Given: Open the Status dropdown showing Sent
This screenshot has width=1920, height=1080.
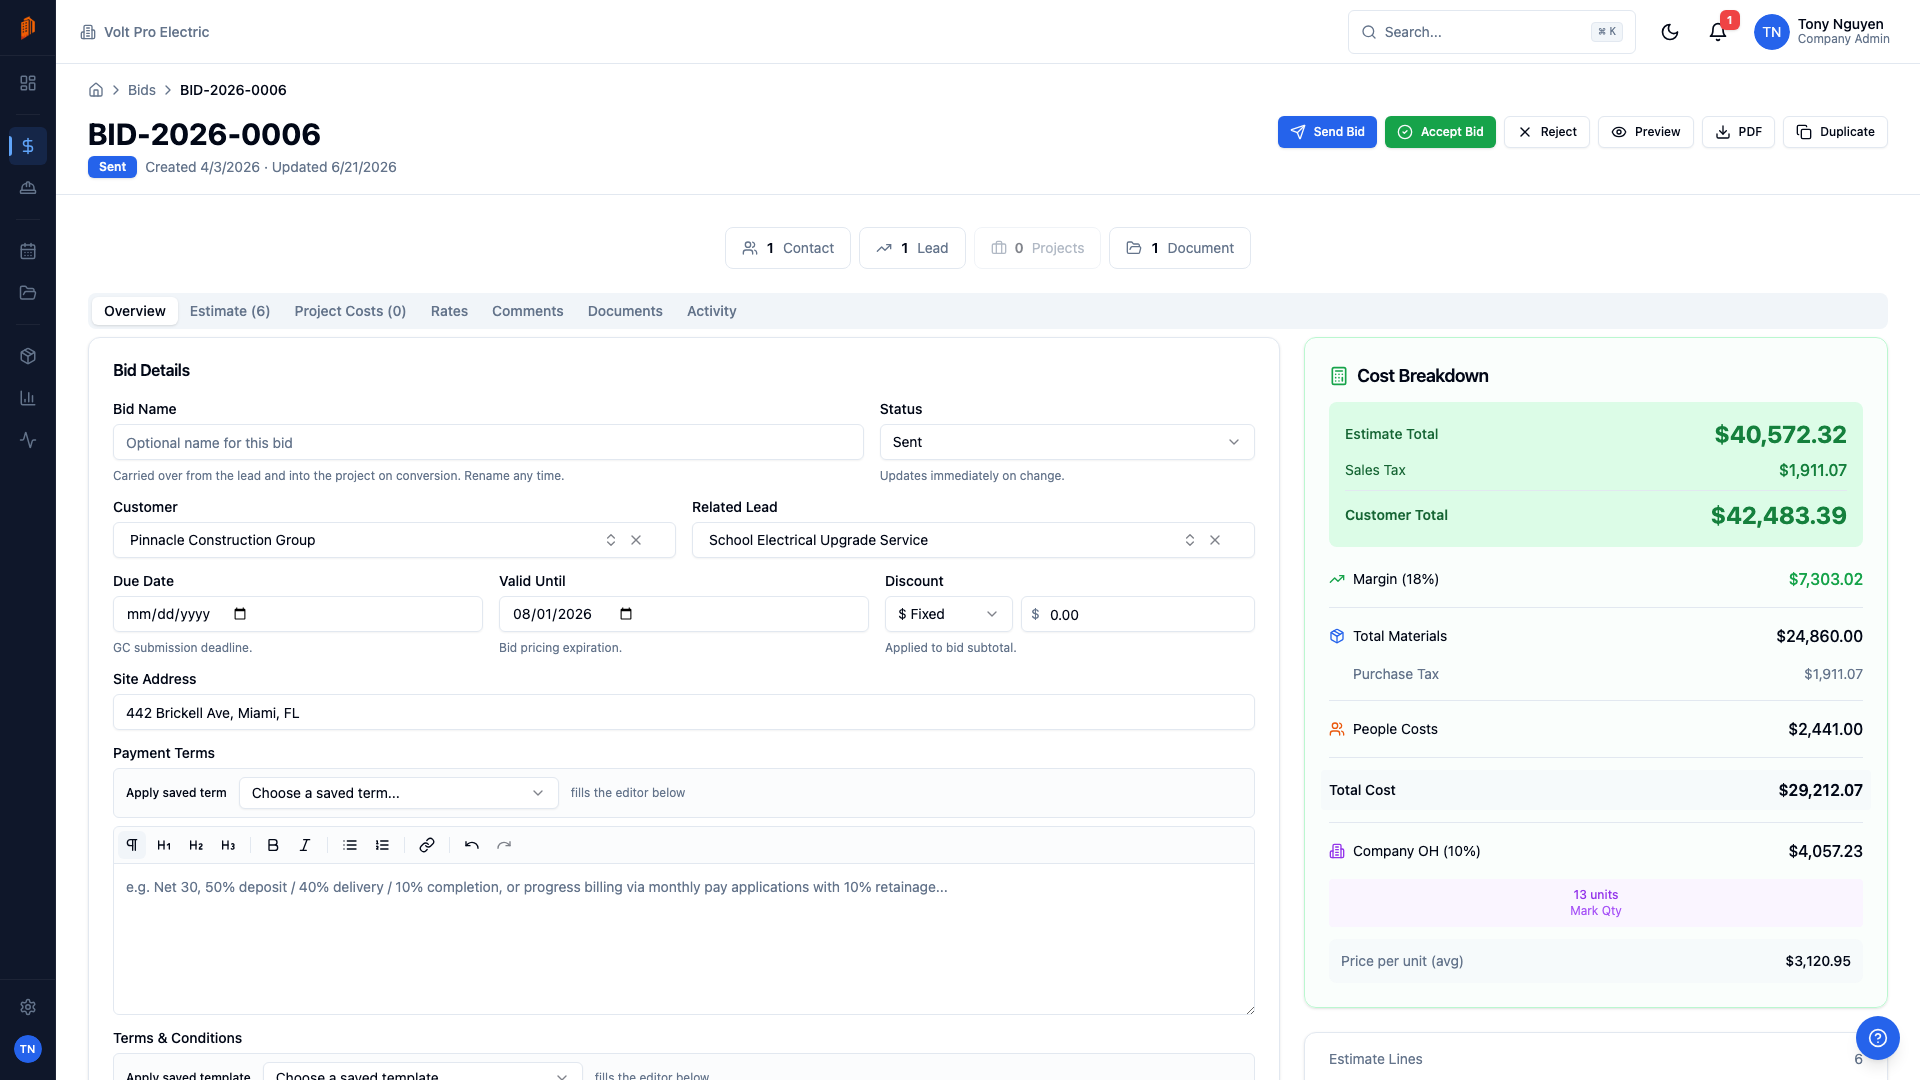Looking at the screenshot, I should [x=1067, y=442].
